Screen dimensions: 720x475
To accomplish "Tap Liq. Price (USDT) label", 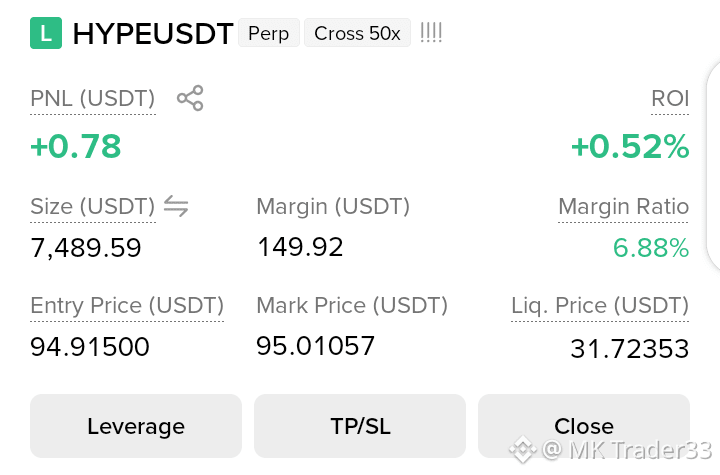I will pos(600,305).
